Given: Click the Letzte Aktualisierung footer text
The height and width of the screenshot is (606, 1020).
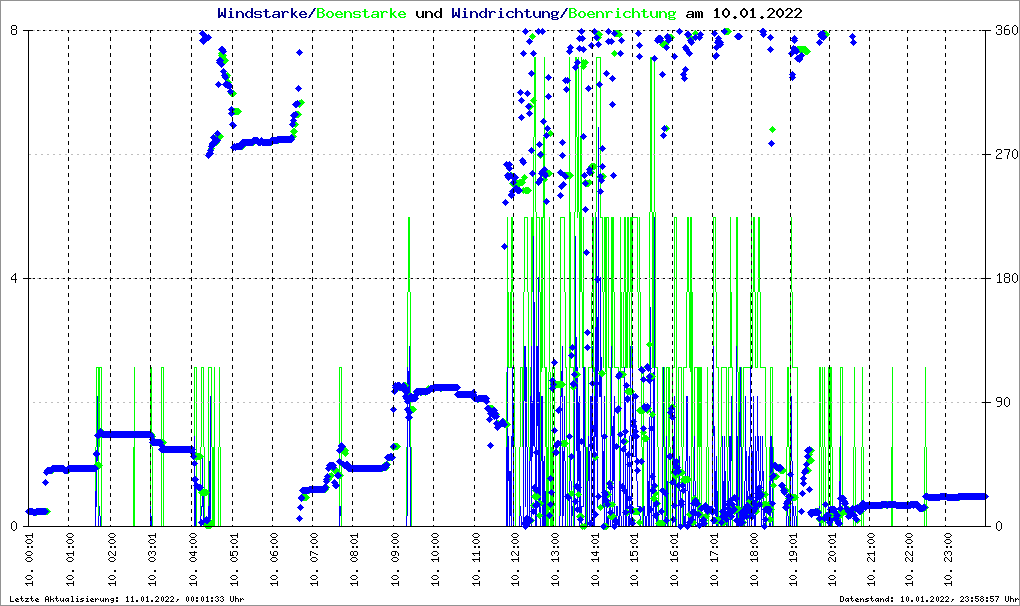Looking at the screenshot, I should (126, 599).
